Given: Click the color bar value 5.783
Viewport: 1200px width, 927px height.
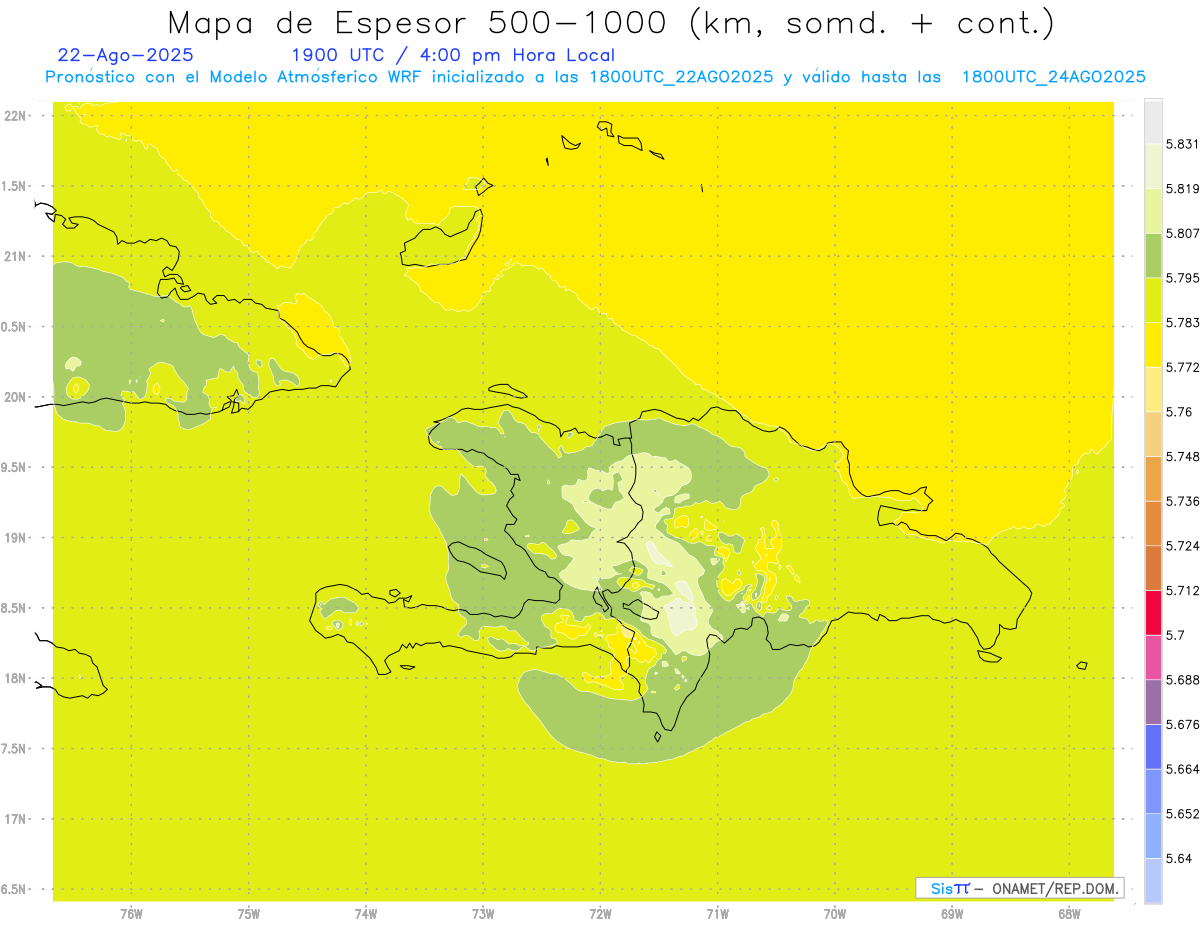Looking at the screenshot, I should point(1181,323).
